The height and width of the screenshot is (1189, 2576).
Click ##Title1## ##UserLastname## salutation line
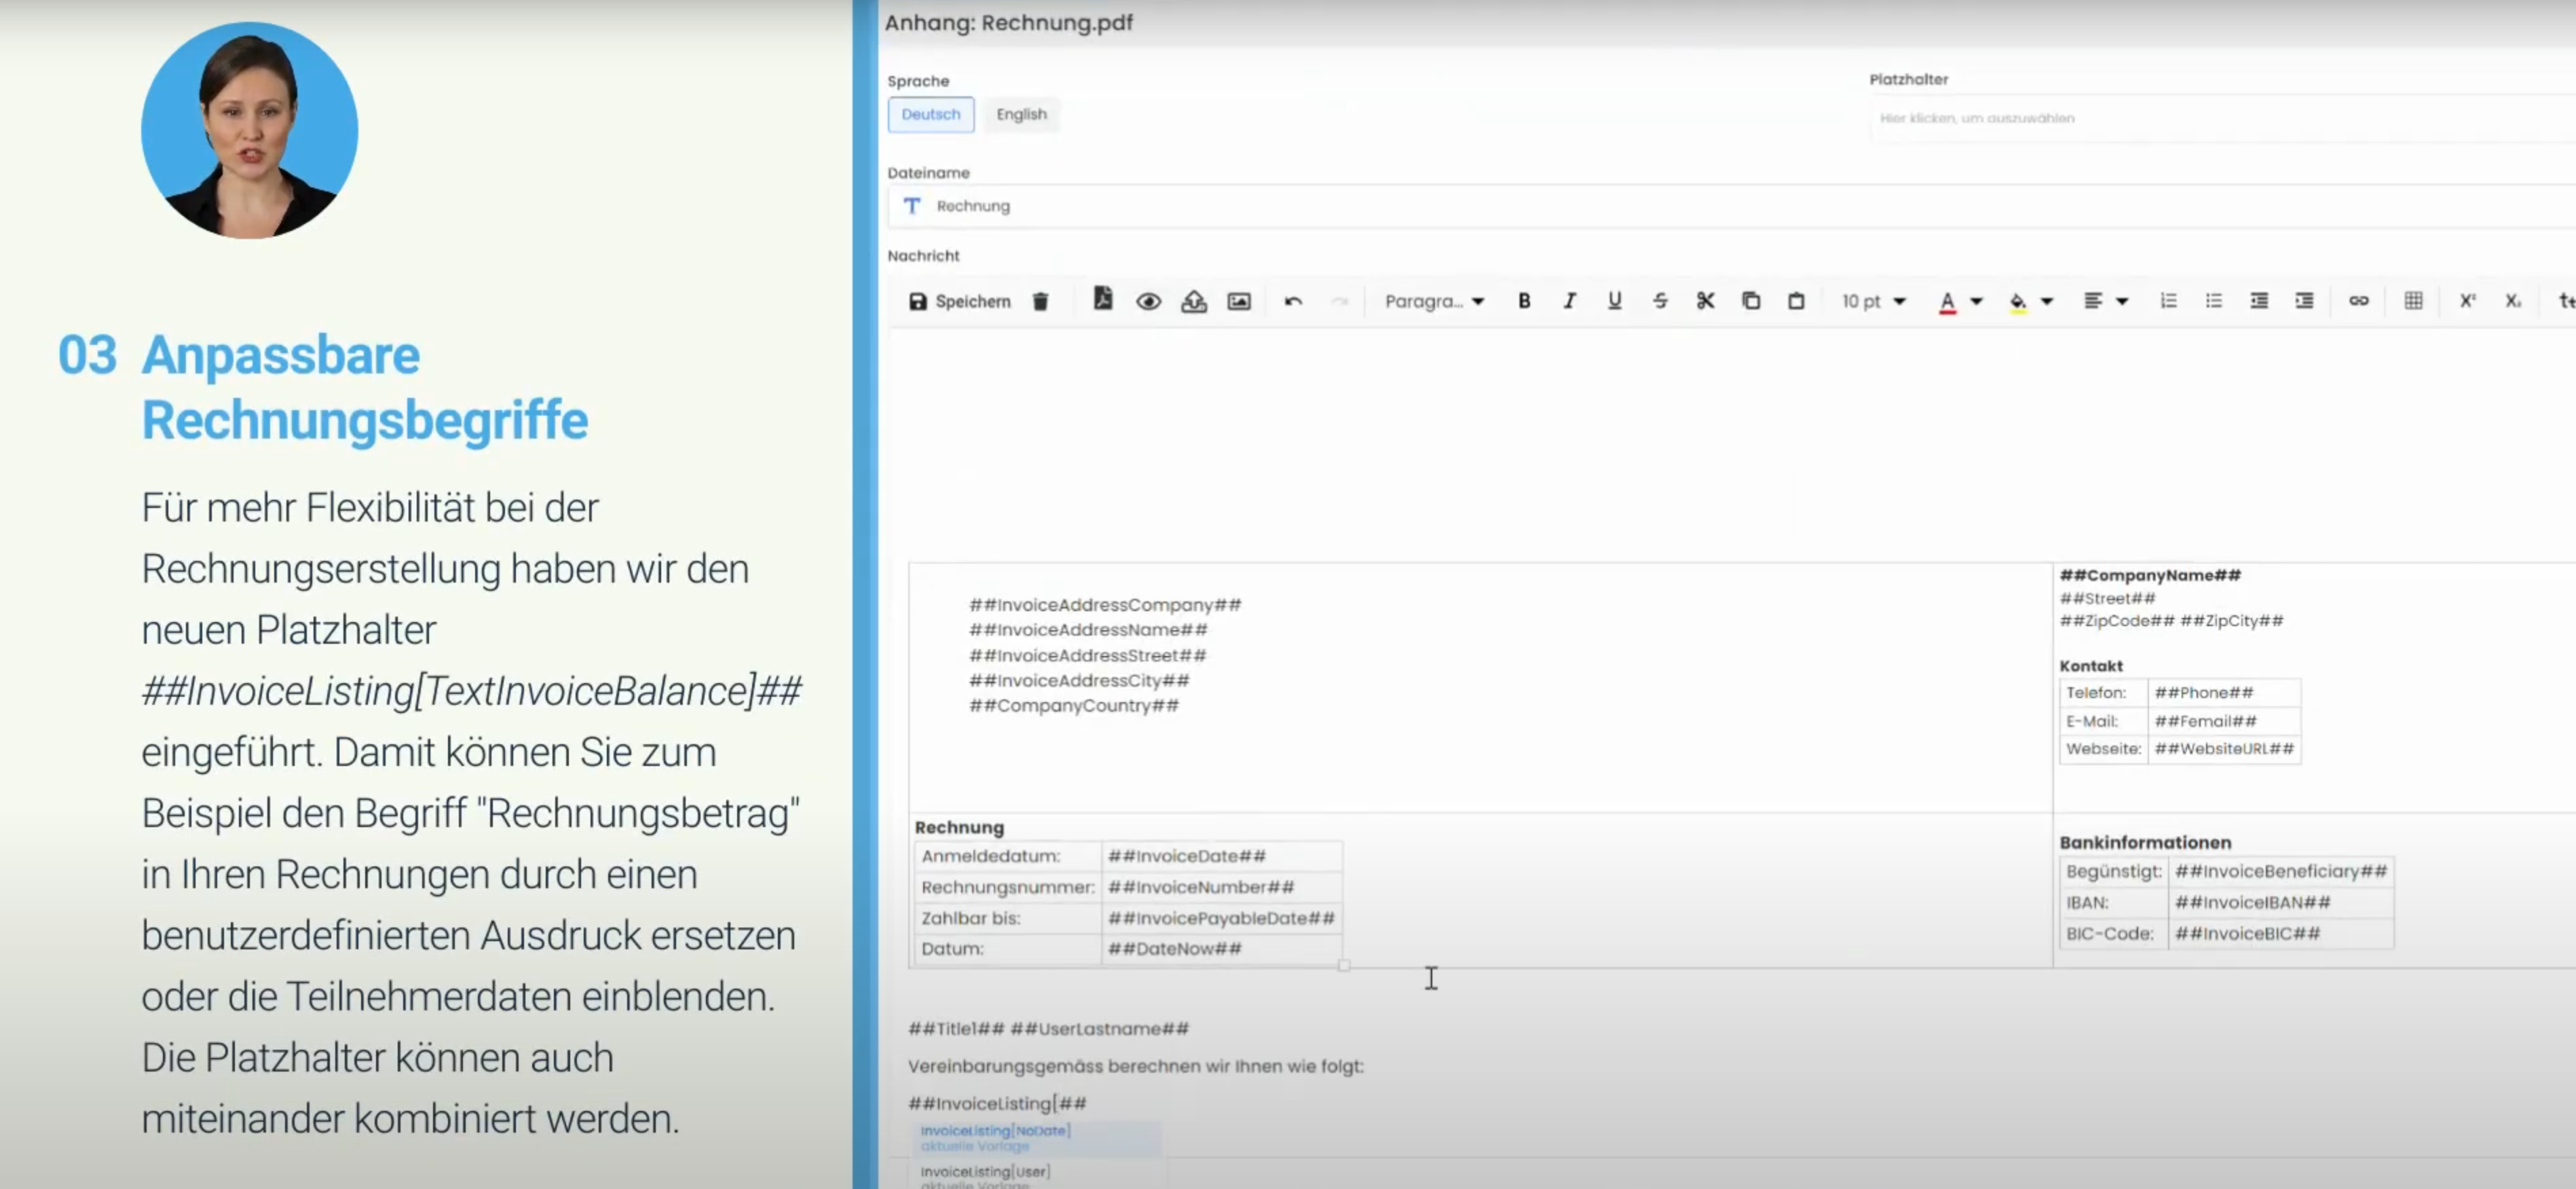coord(1048,1028)
